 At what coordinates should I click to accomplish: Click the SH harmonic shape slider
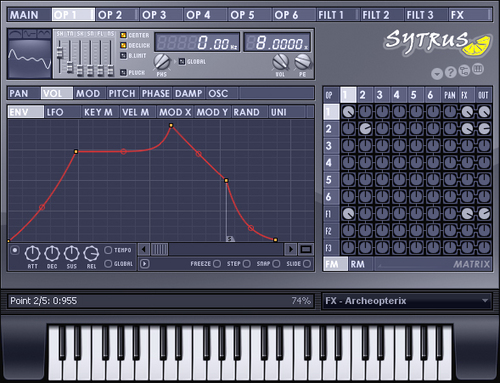point(60,52)
